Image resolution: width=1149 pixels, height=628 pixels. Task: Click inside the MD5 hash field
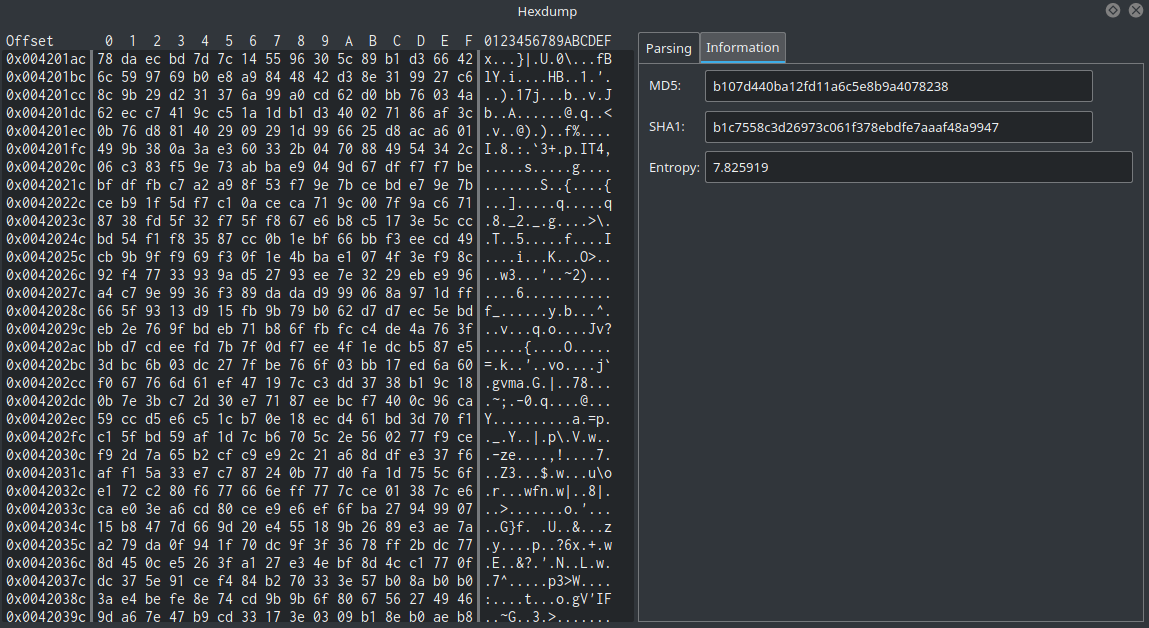[898, 86]
